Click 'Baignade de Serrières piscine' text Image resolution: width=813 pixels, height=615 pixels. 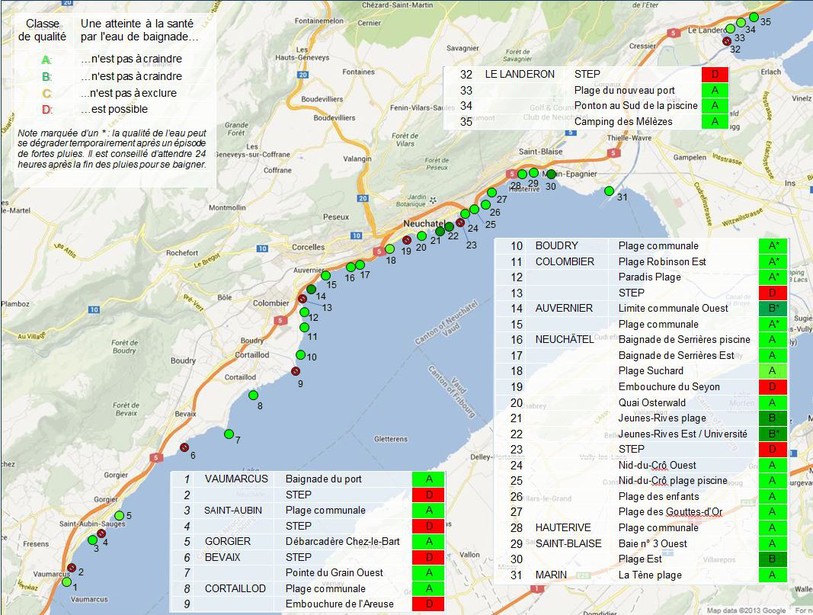pyautogui.click(x=684, y=340)
